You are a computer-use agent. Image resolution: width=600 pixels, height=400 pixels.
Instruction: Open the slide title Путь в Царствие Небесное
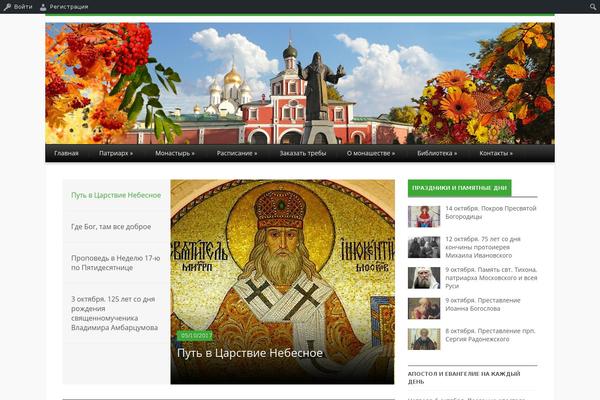click(250, 353)
